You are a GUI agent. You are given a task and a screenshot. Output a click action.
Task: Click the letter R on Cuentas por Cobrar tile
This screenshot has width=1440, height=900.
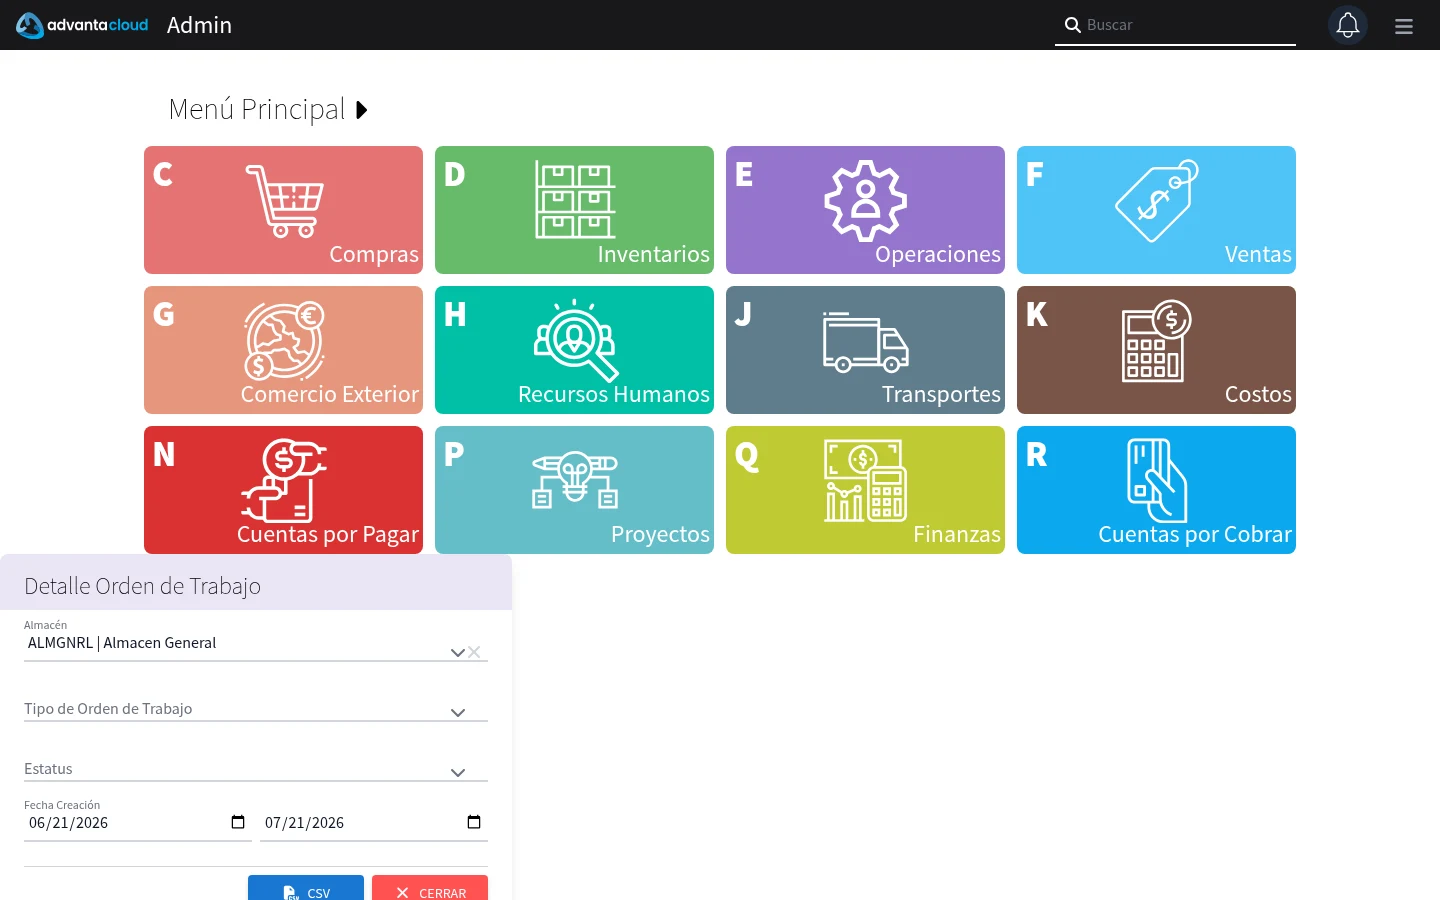pos(1037,454)
